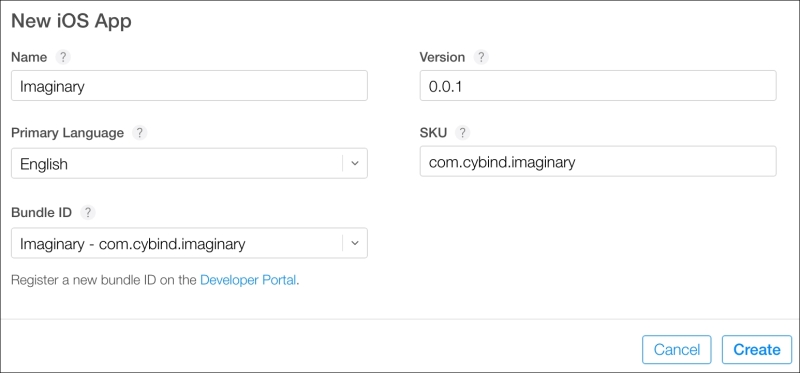Click the Version field showing 0.0.1
800x373 pixels.
point(598,86)
